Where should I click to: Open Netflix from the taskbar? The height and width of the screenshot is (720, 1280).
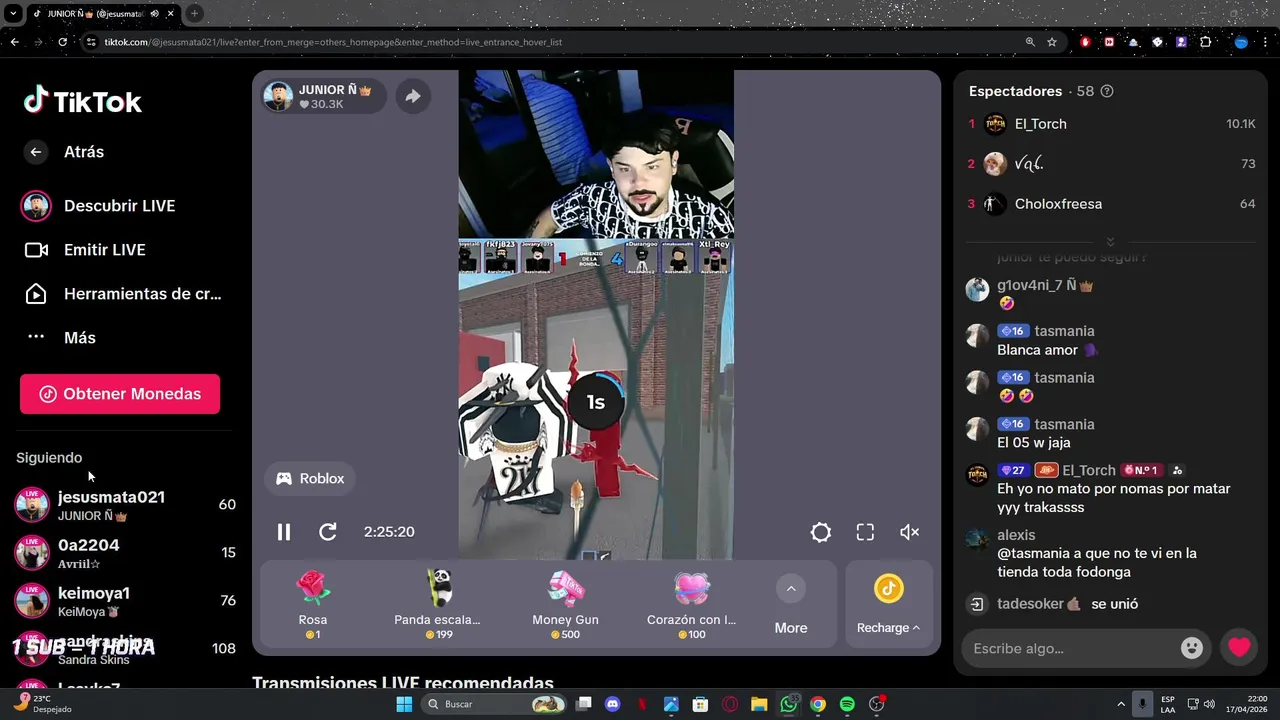point(642,704)
